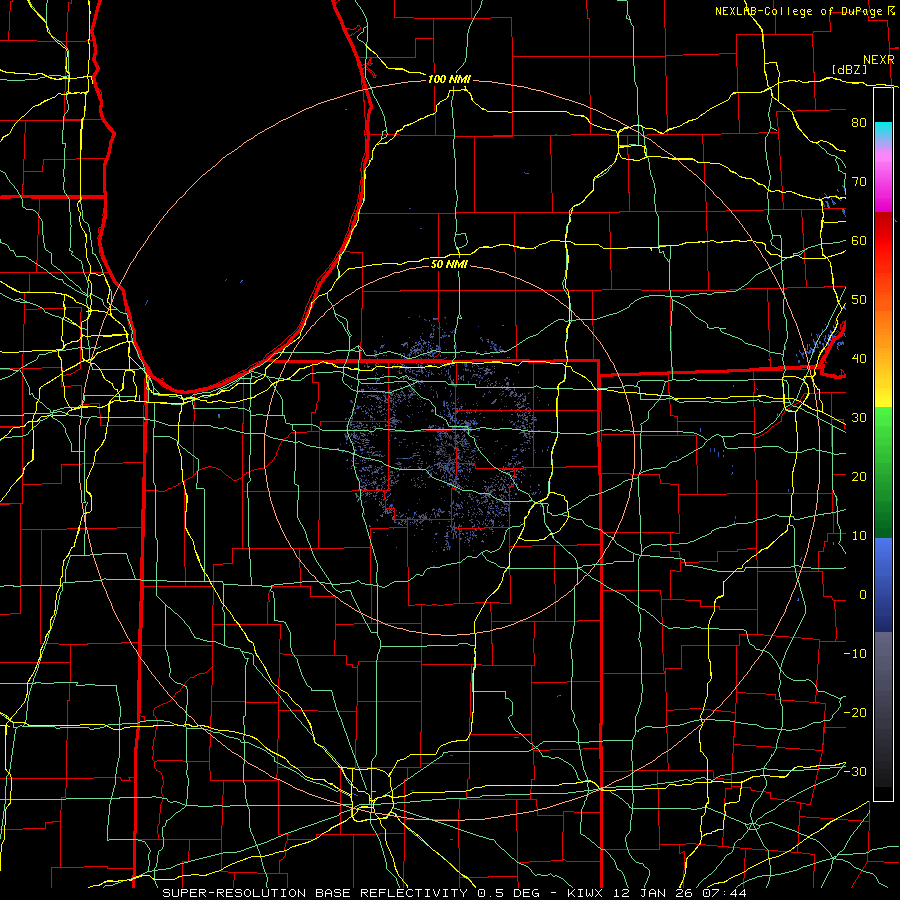
Task: Click the 50 NMI range ring label
Action: click(x=449, y=264)
